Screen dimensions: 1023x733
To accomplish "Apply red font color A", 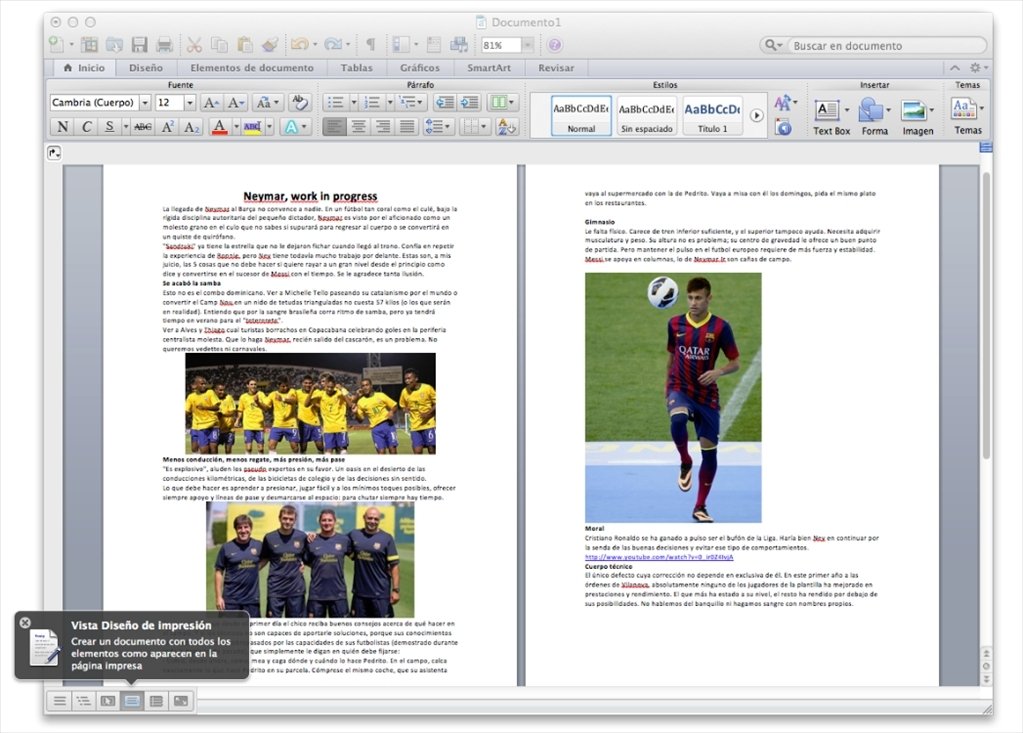I will 219,127.
